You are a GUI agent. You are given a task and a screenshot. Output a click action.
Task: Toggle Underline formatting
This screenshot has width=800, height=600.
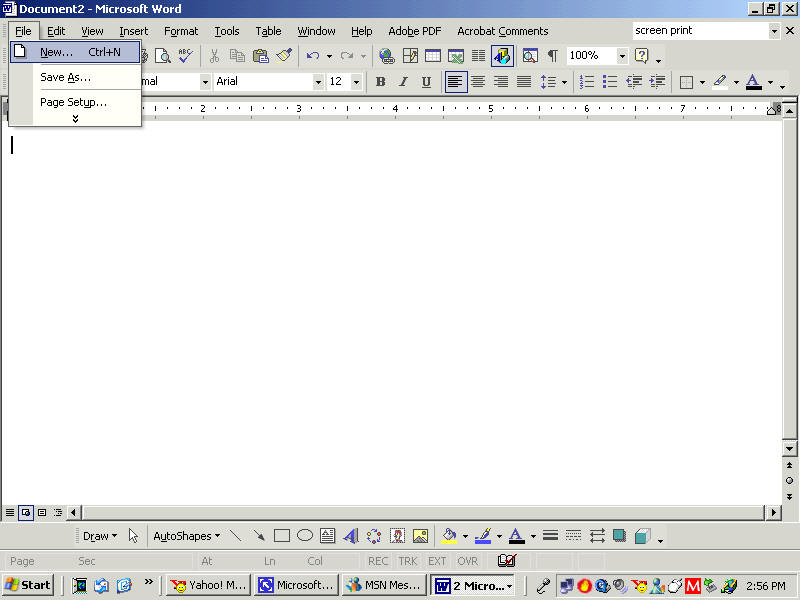426,82
